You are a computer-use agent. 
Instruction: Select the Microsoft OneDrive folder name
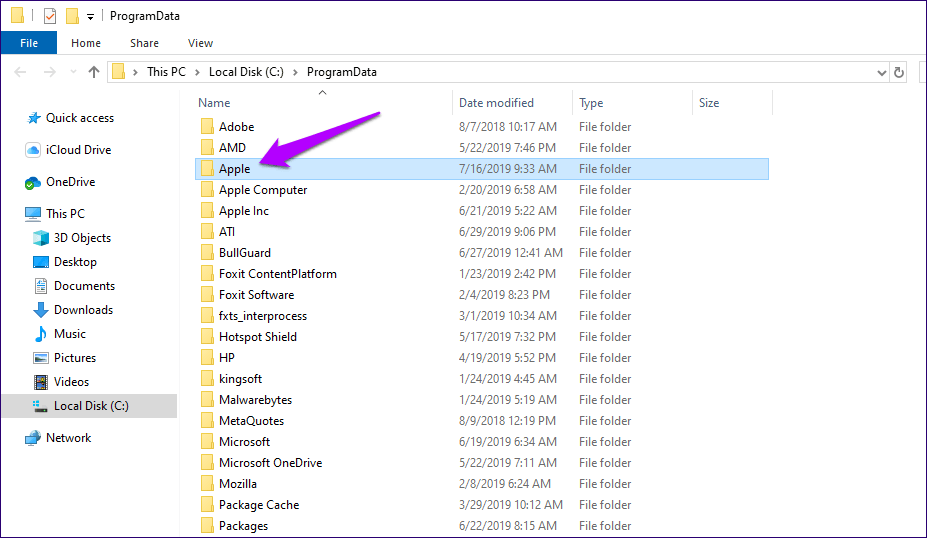[270, 463]
